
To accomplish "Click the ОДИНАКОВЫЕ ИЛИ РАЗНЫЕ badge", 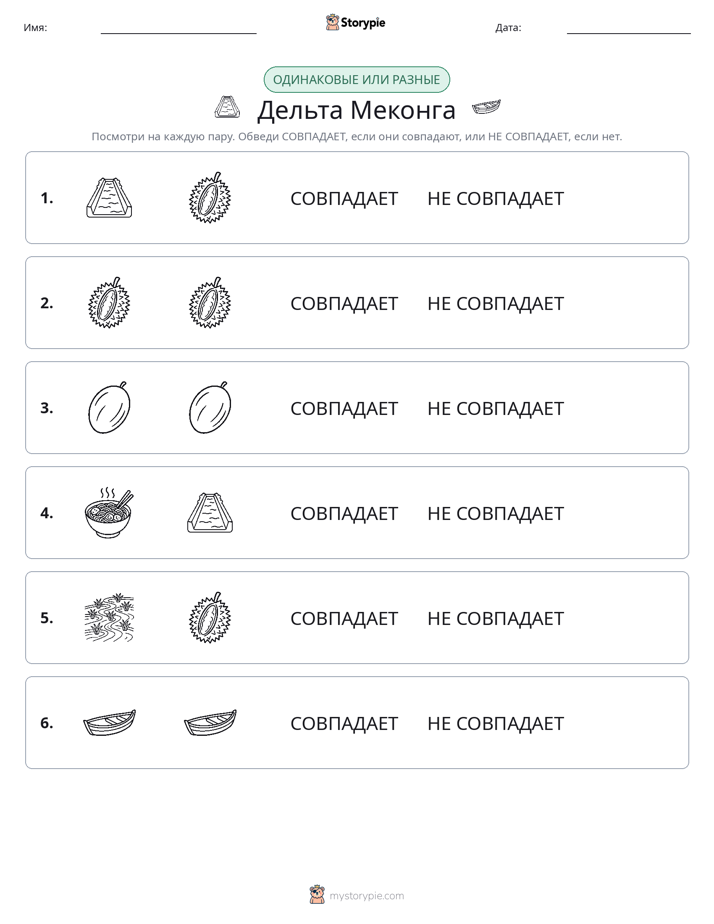I will click(x=356, y=80).
